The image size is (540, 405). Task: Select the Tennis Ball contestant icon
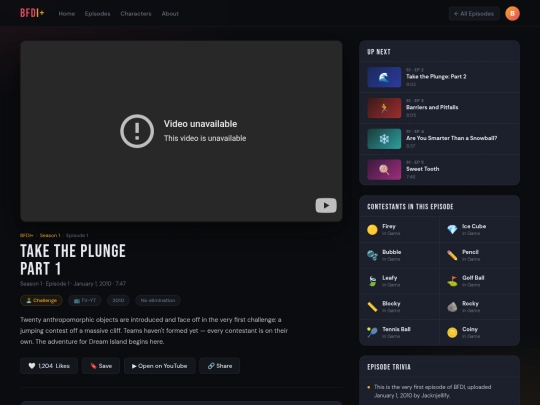coord(372,332)
